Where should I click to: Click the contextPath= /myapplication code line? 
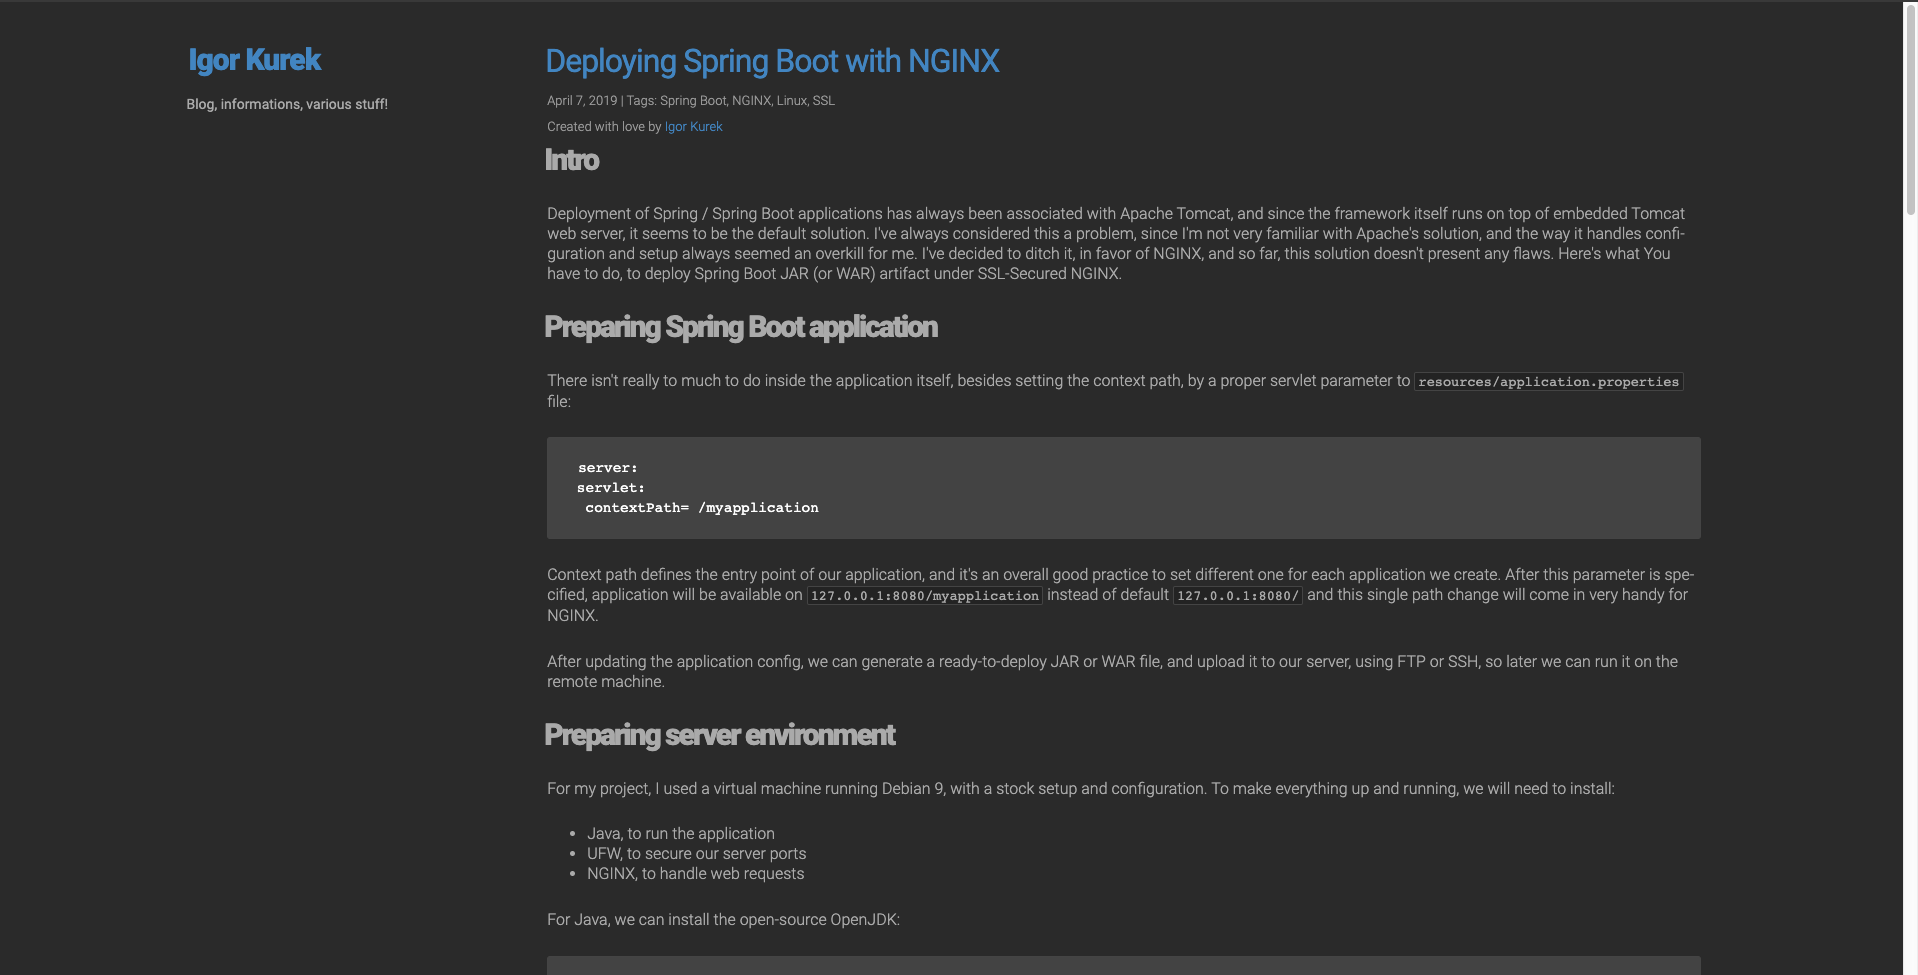click(x=702, y=508)
